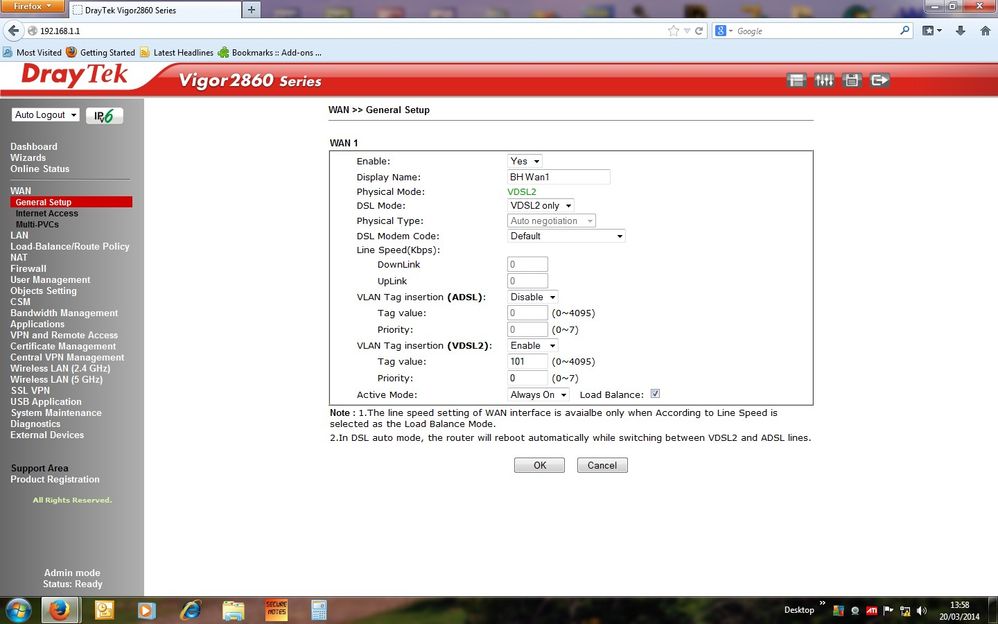
Task: Open the Auto Logout dropdown
Action: (x=45, y=115)
